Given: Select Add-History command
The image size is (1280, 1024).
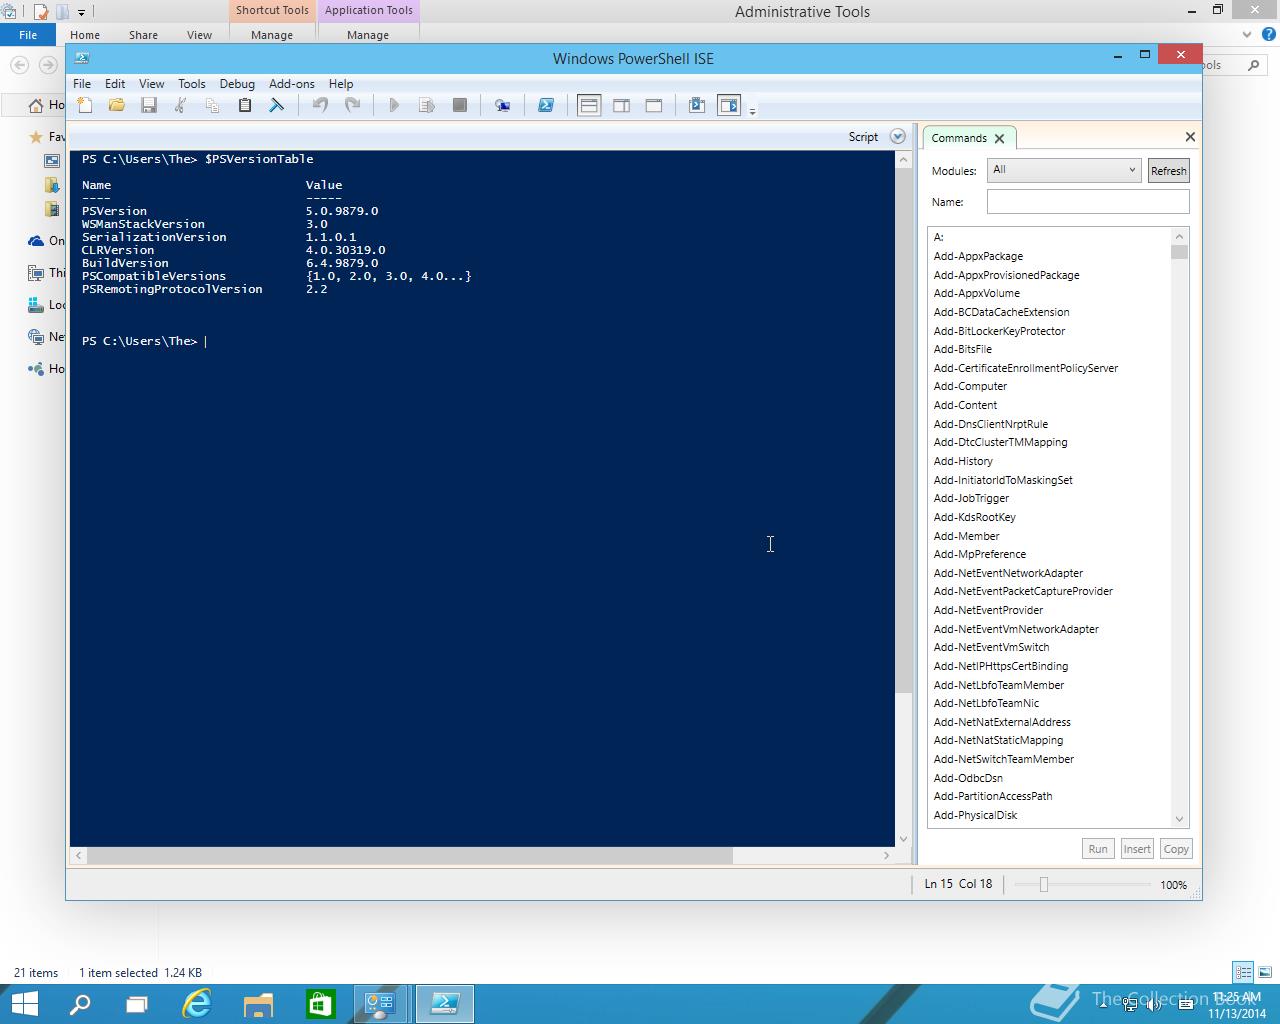Looking at the screenshot, I should pos(963,461).
